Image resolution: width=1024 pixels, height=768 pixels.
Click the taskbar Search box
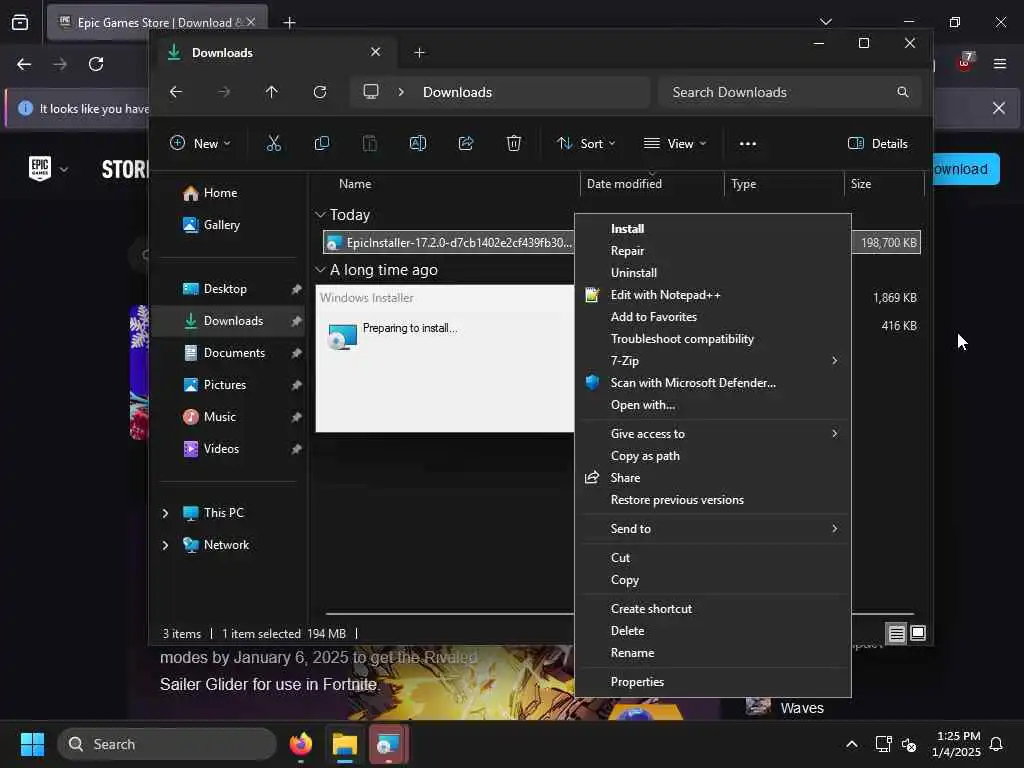click(x=167, y=744)
